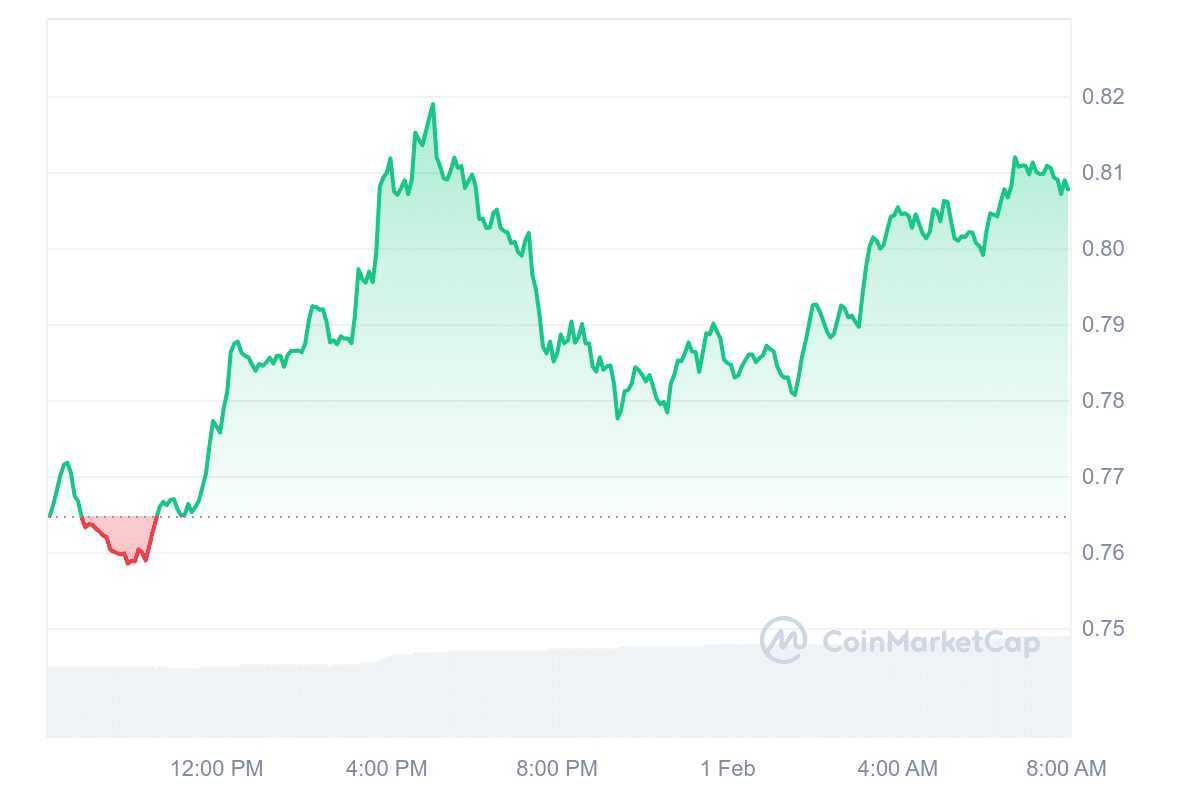The width and height of the screenshot is (1200, 800).
Task: Click the 8:00 PM time label
Action: [558, 768]
